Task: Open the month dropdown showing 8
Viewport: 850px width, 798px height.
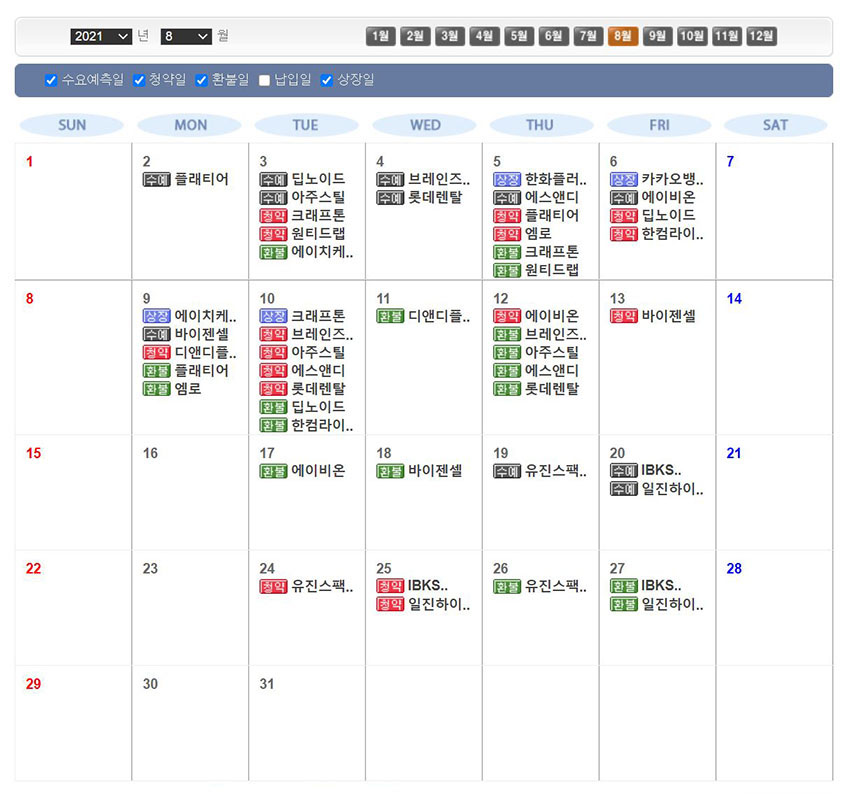Action: point(186,36)
